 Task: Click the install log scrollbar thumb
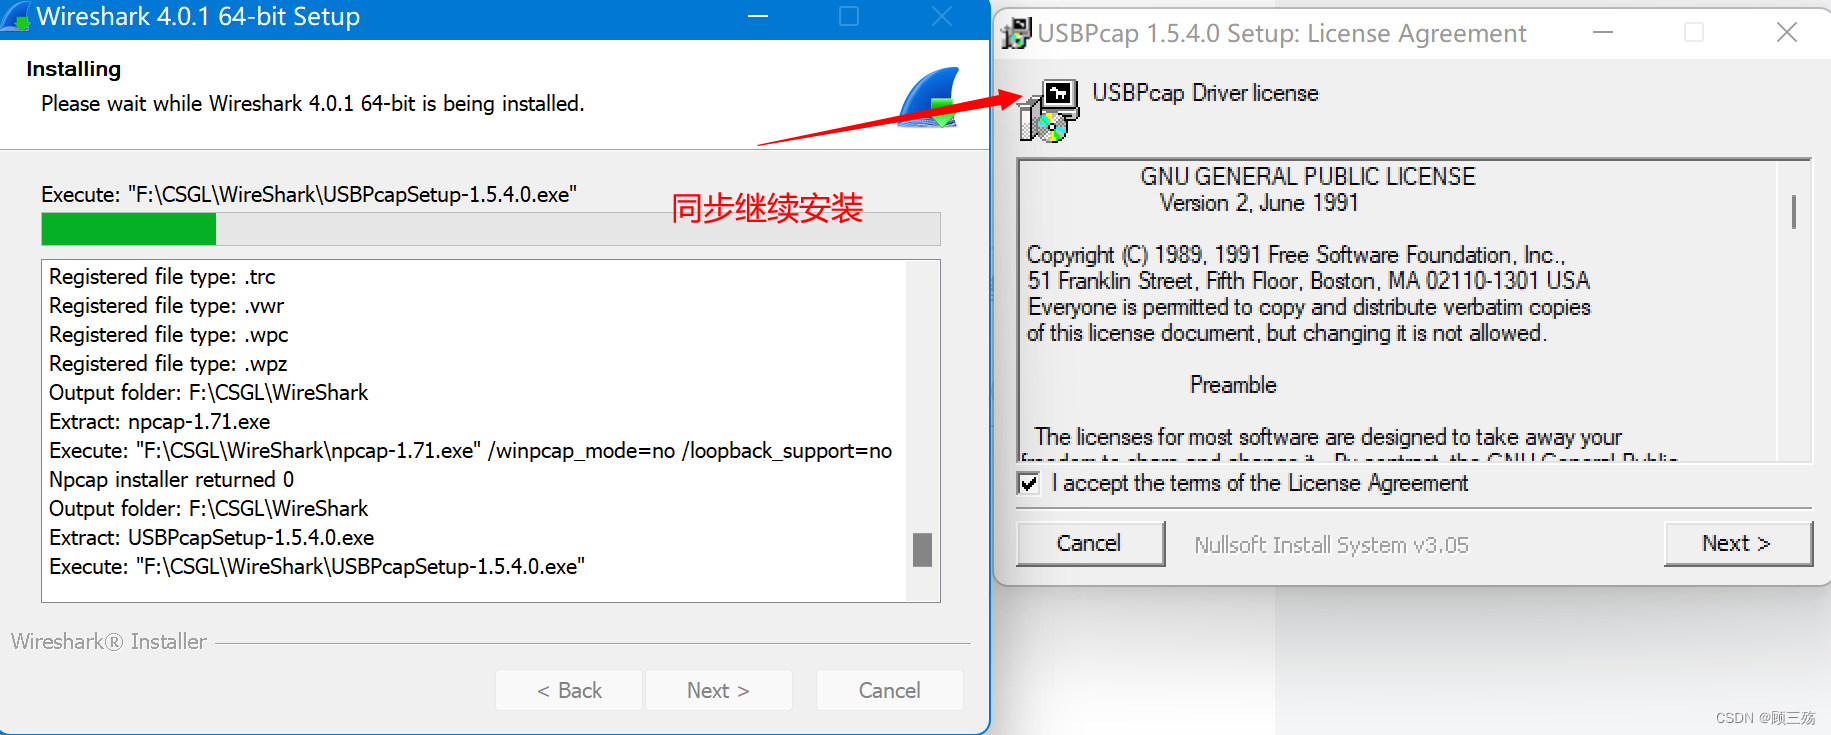pos(922,550)
